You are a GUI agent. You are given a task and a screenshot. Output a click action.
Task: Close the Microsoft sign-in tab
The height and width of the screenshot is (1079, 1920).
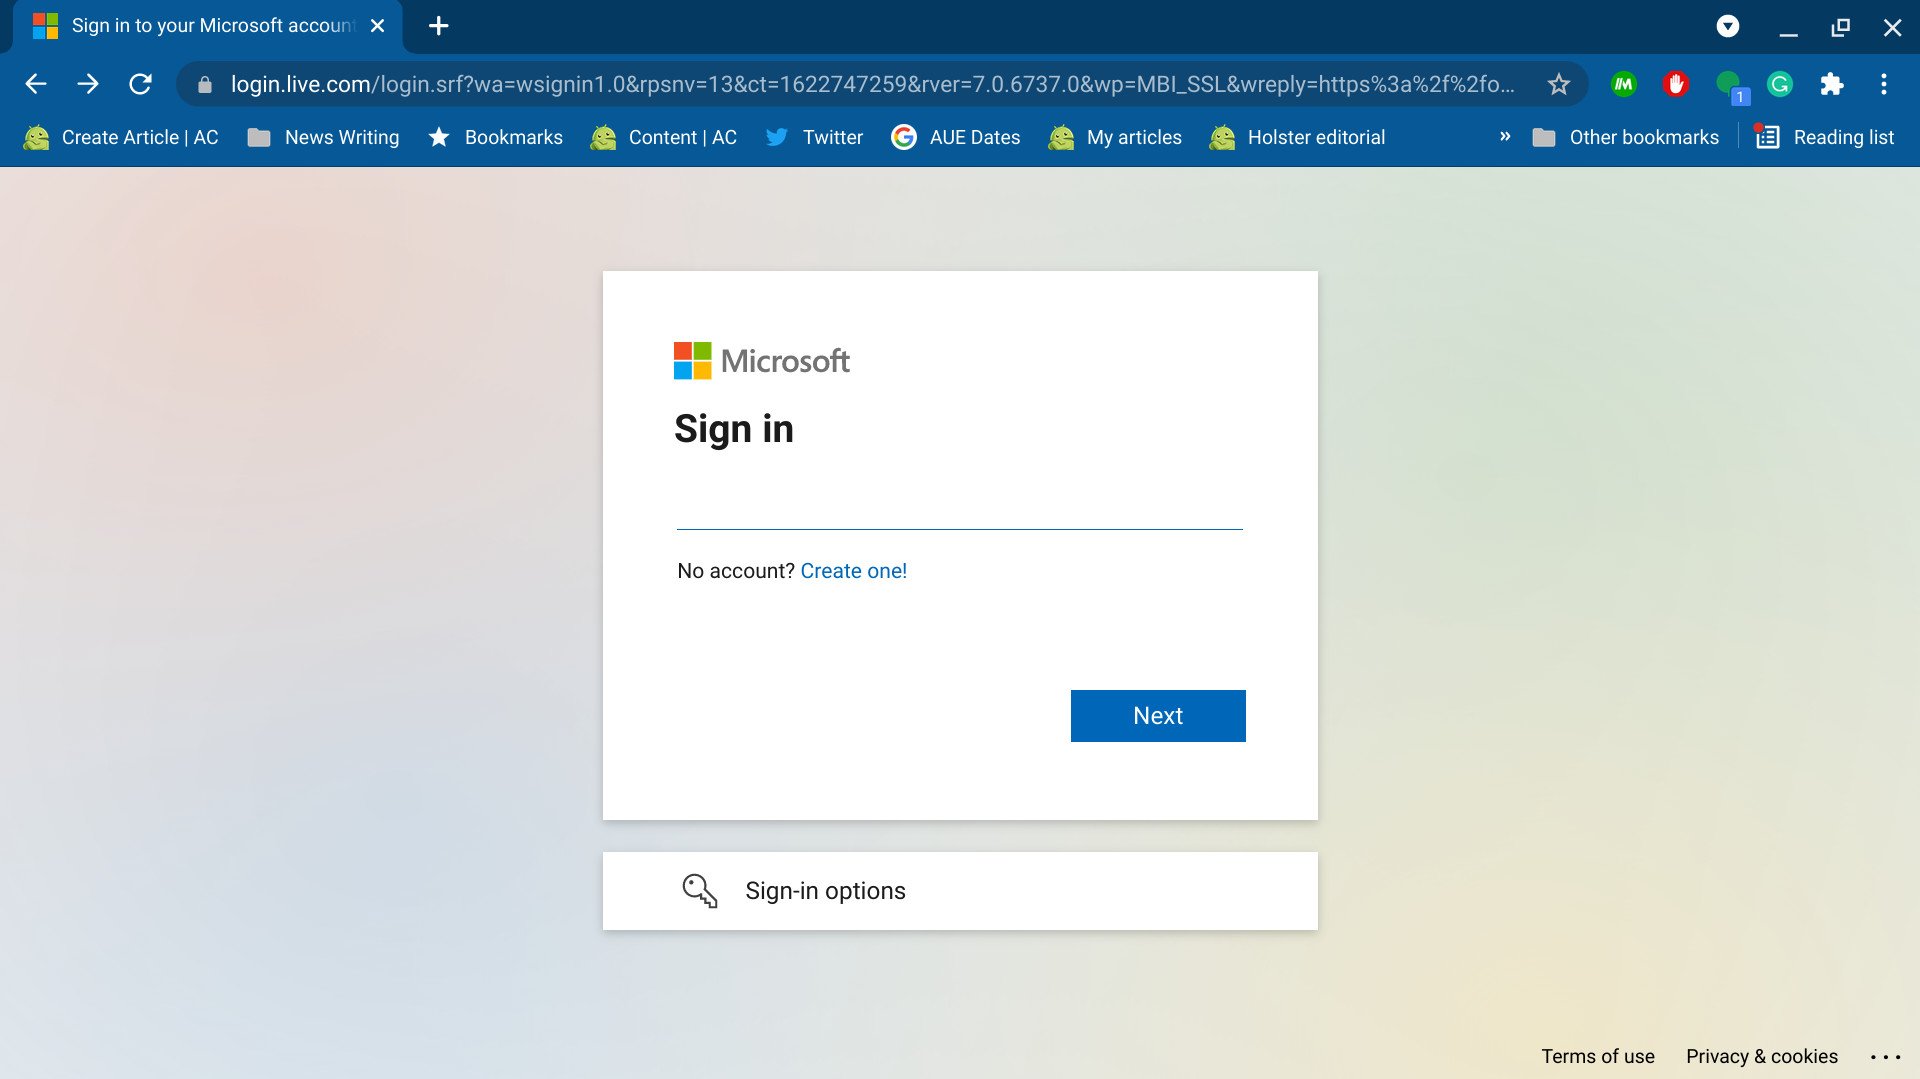point(377,26)
